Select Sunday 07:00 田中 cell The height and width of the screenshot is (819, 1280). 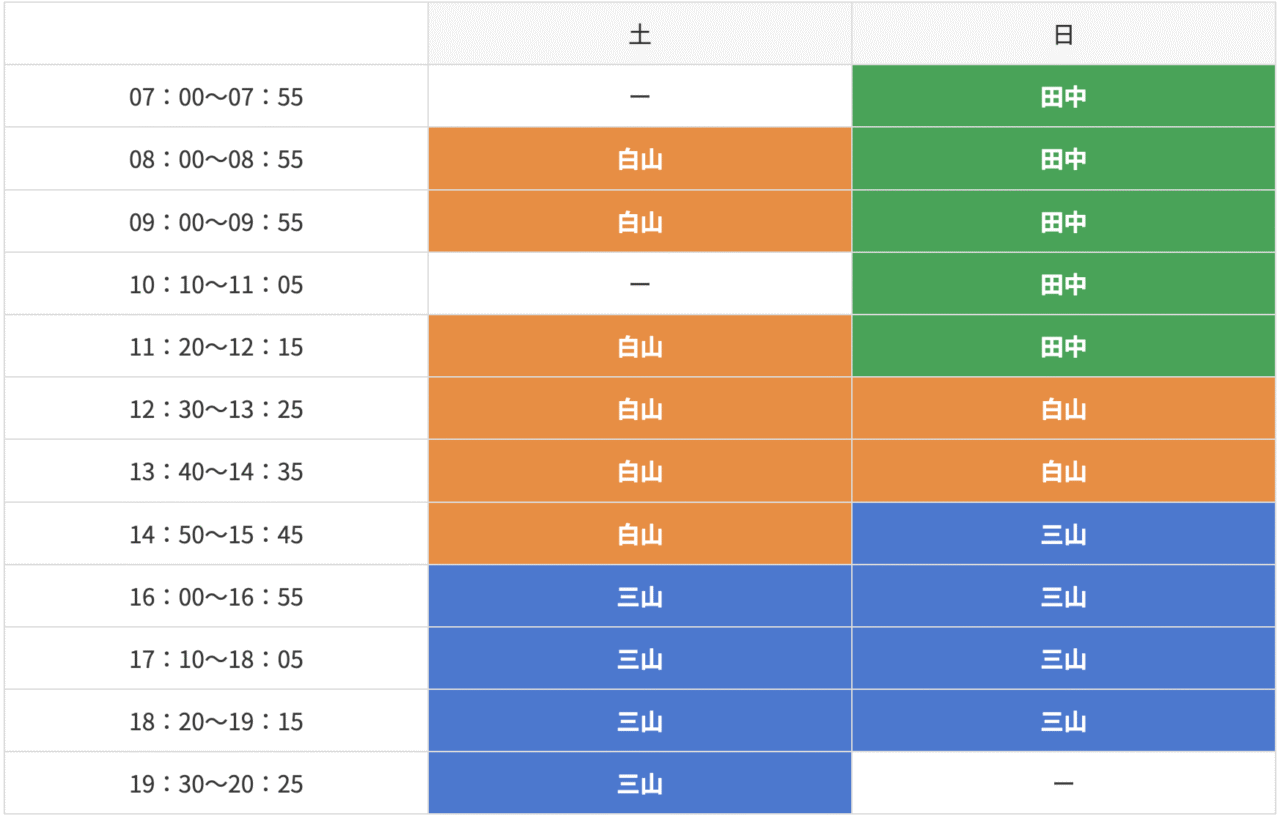pos(1063,97)
